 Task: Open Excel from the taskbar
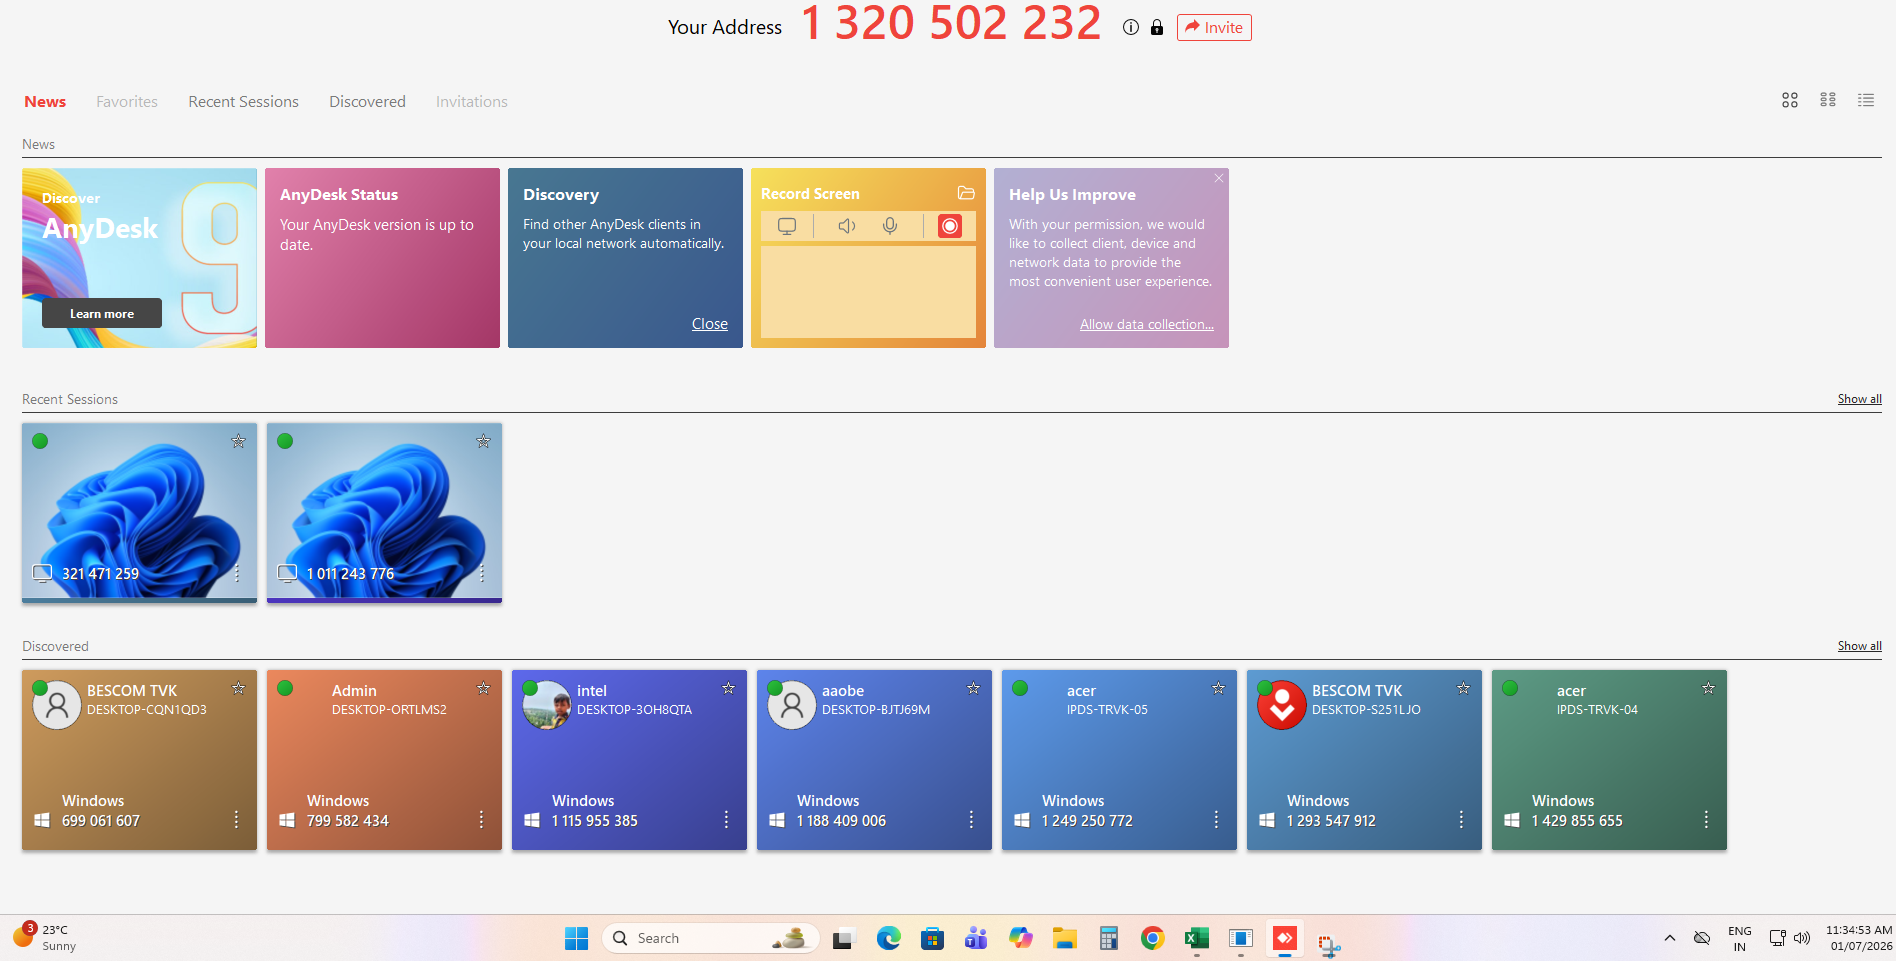coord(1197,938)
